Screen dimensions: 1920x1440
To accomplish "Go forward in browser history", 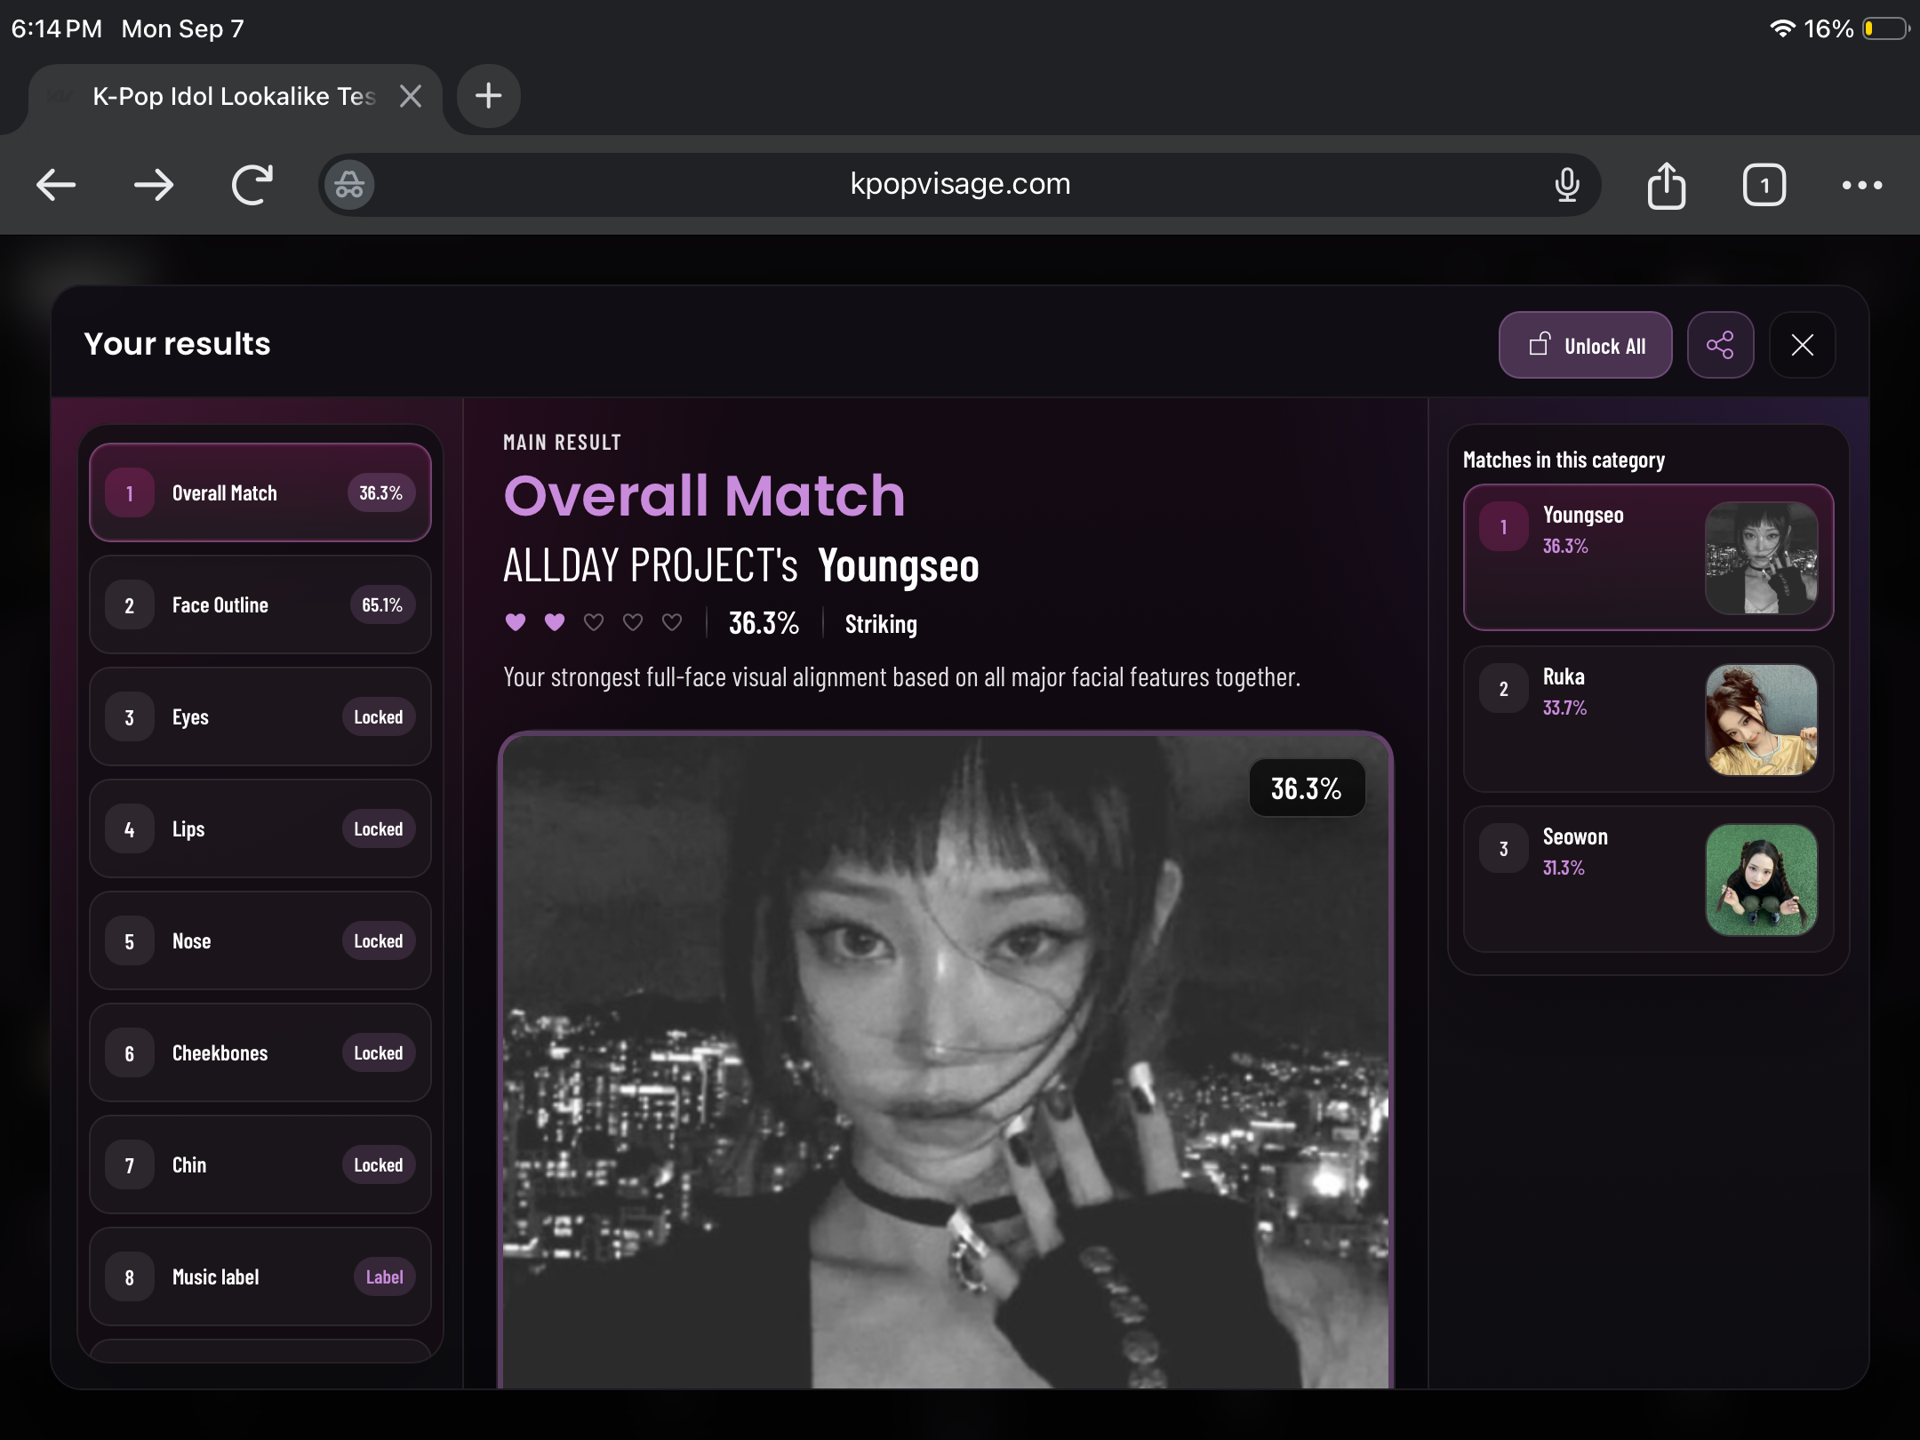I will coord(153,185).
